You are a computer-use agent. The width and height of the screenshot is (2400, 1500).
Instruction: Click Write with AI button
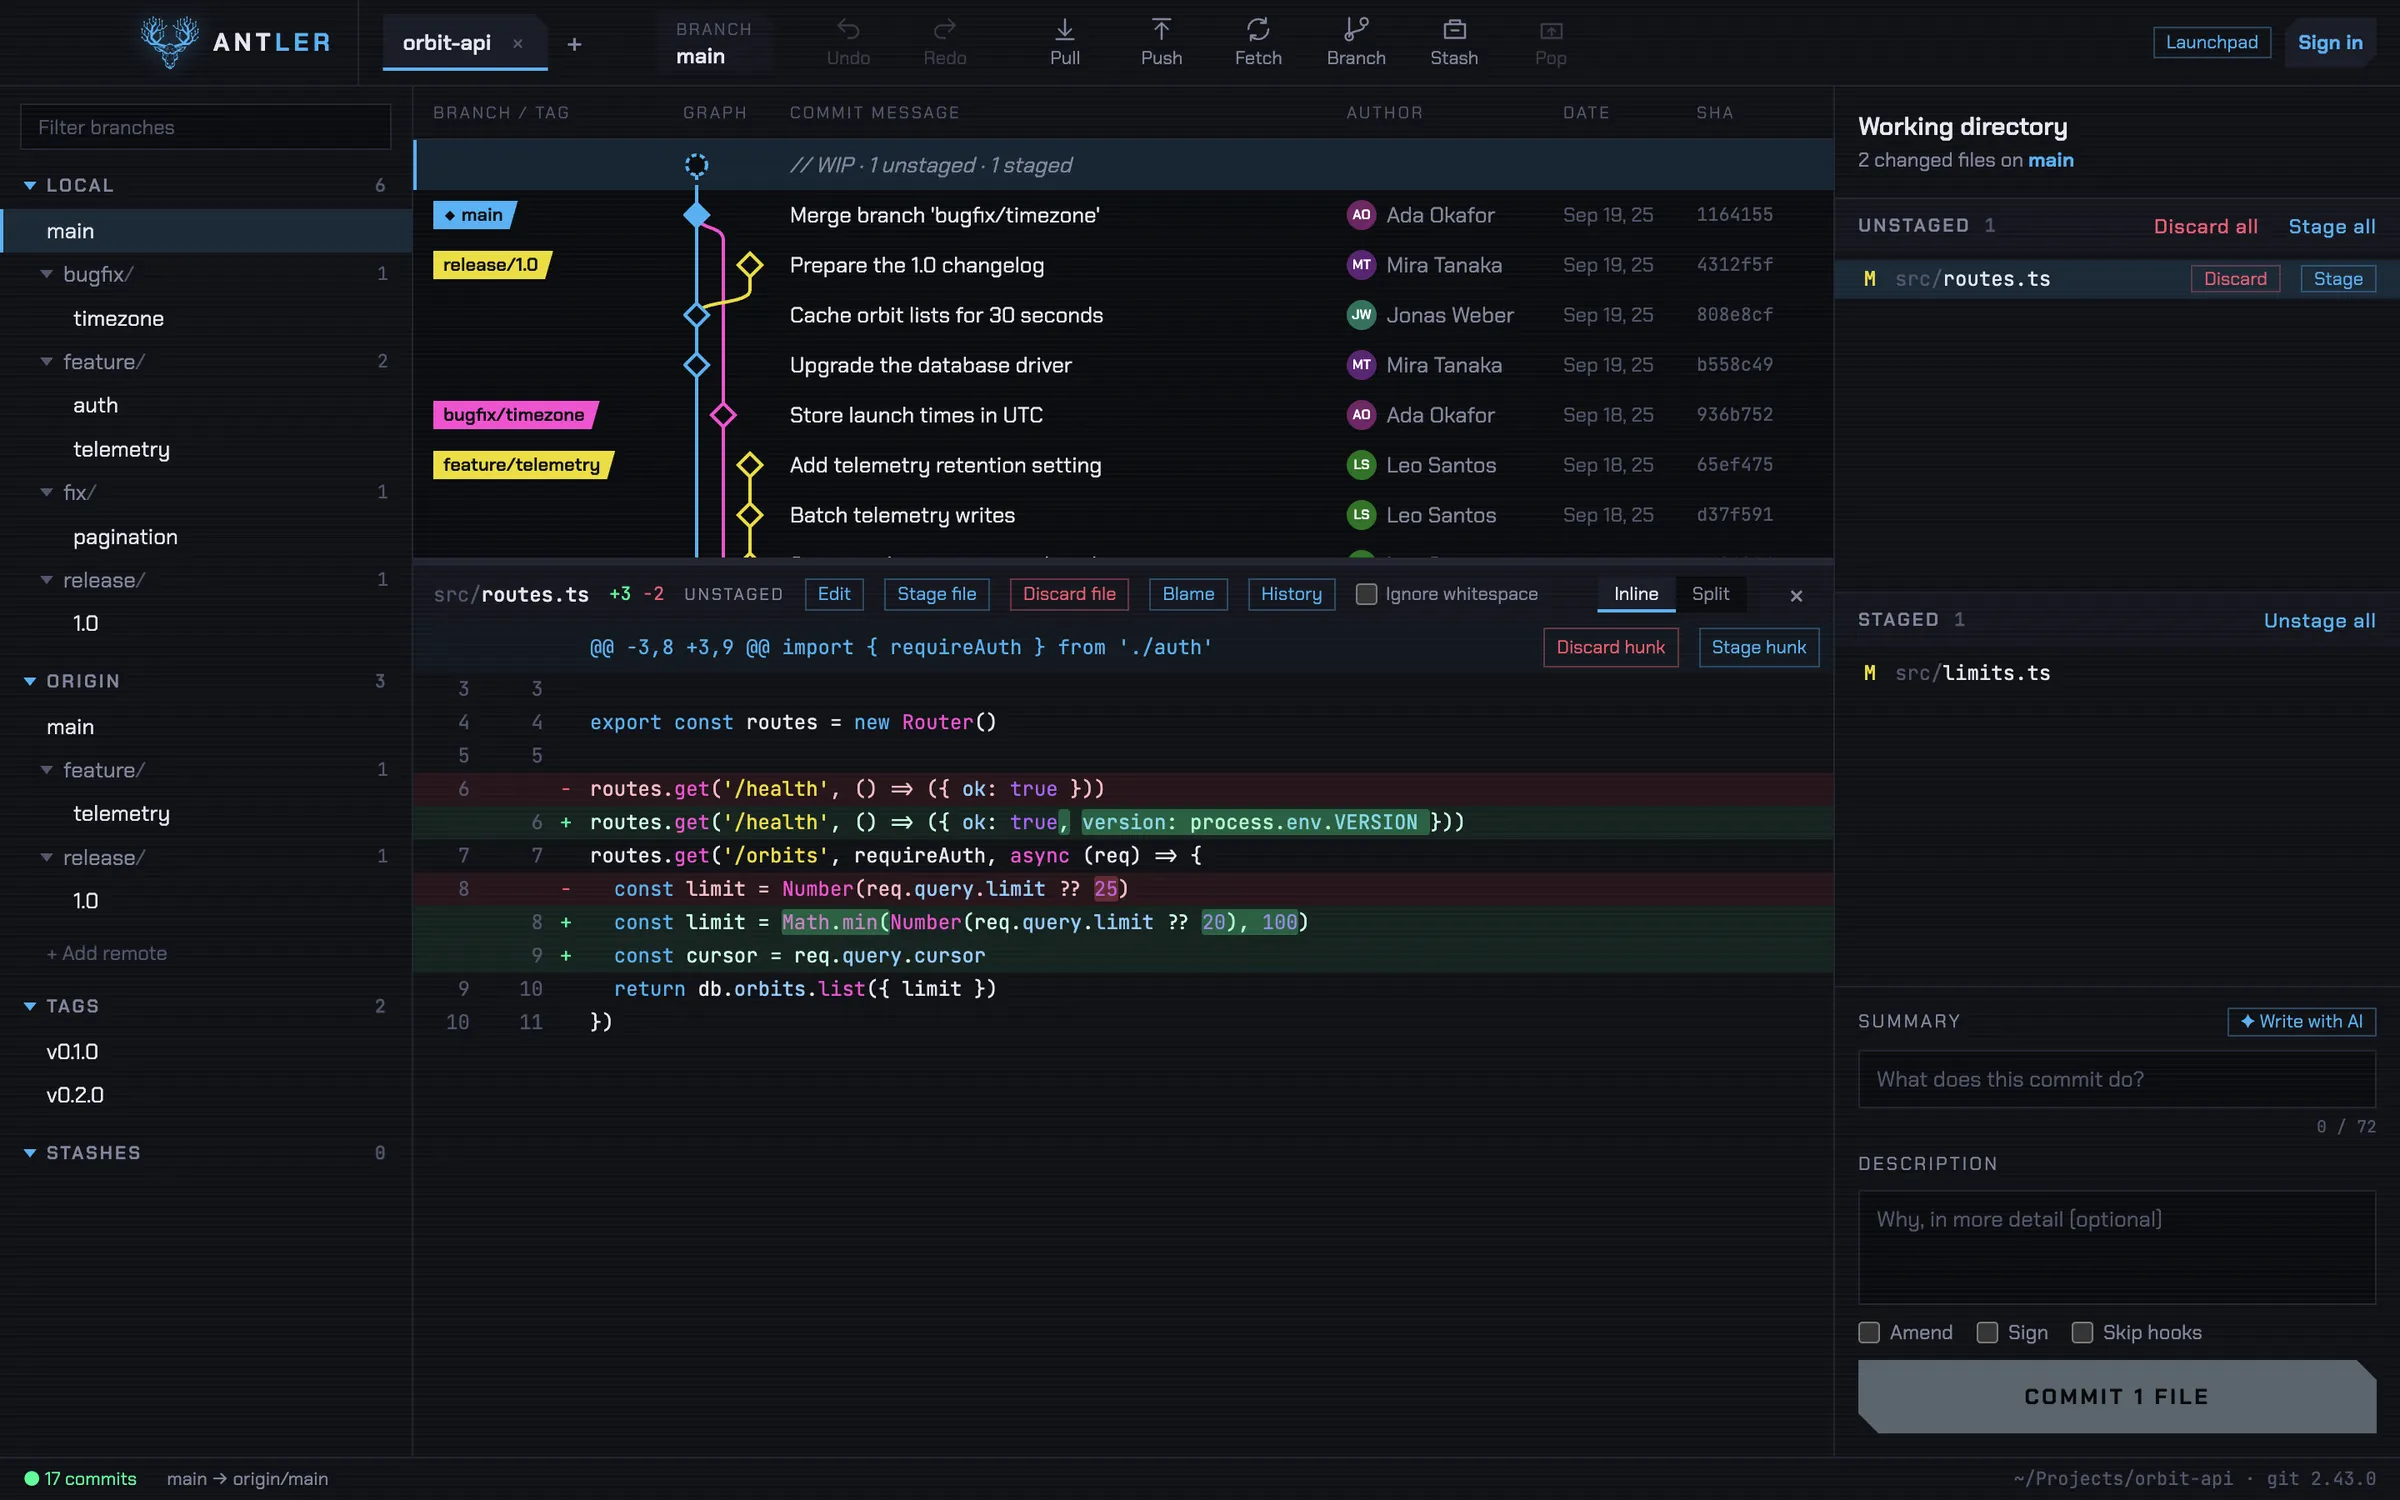(2301, 1021)
